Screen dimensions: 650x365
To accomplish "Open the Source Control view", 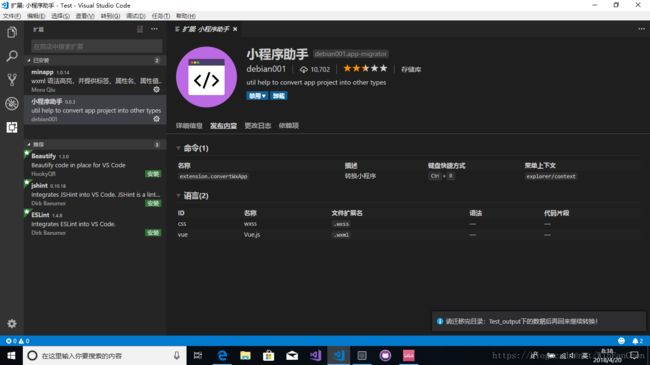I will (12, 80).
